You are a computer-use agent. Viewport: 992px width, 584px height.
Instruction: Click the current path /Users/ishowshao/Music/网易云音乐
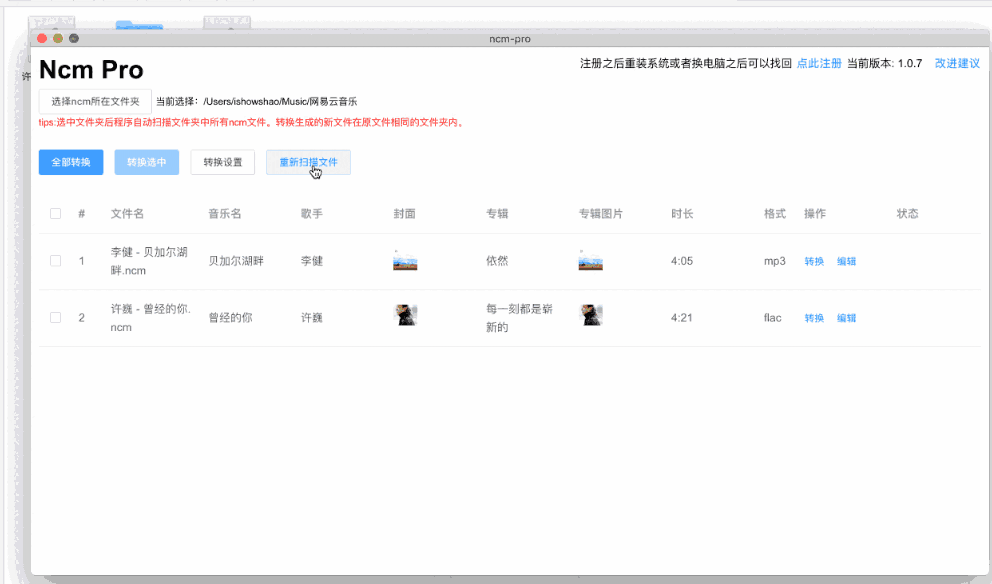point(280,101)
